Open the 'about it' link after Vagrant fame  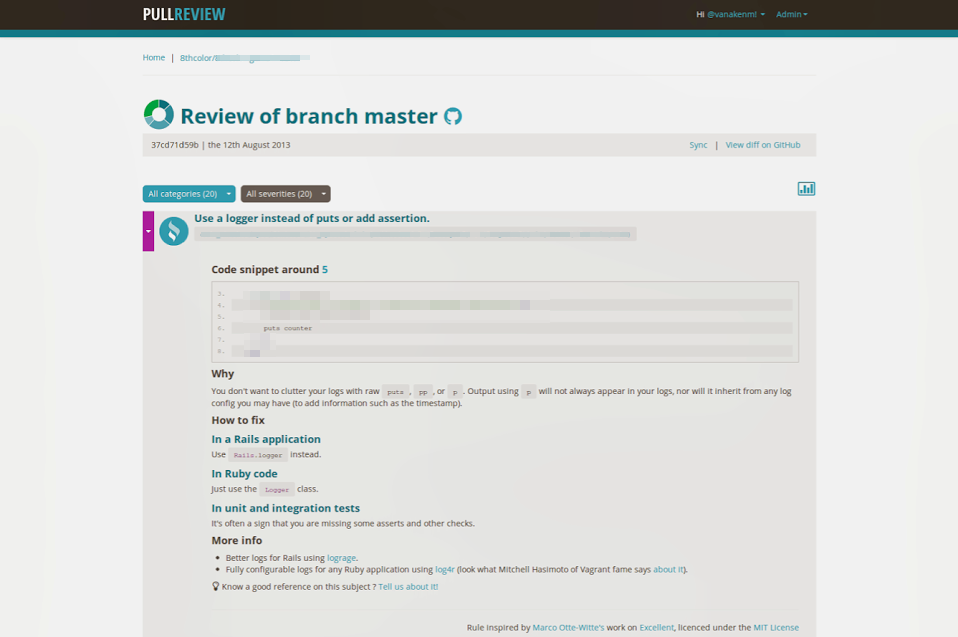668,569
